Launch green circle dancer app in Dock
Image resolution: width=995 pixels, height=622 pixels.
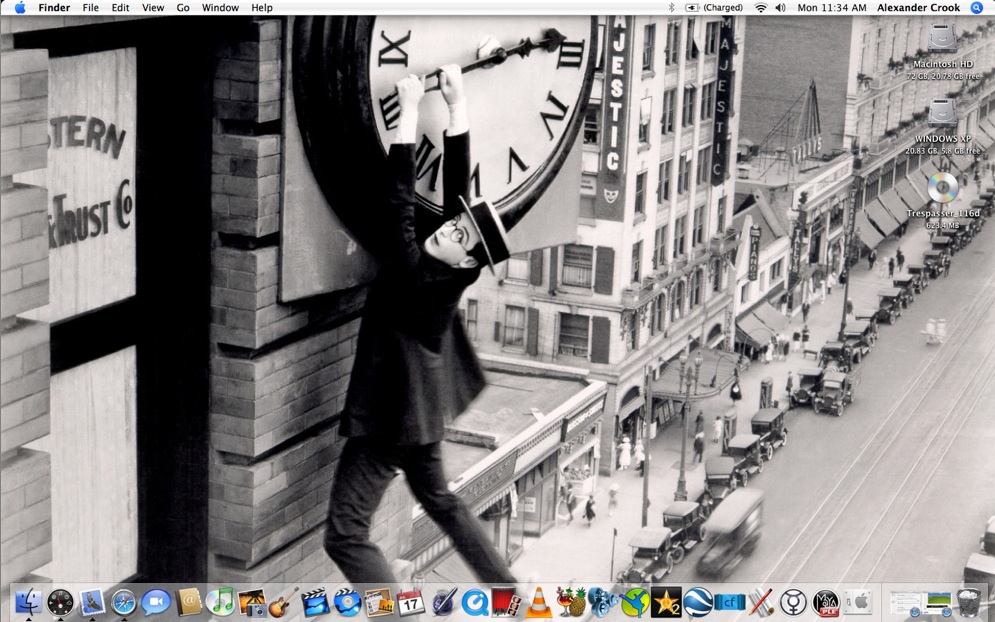tap(635, 602)
